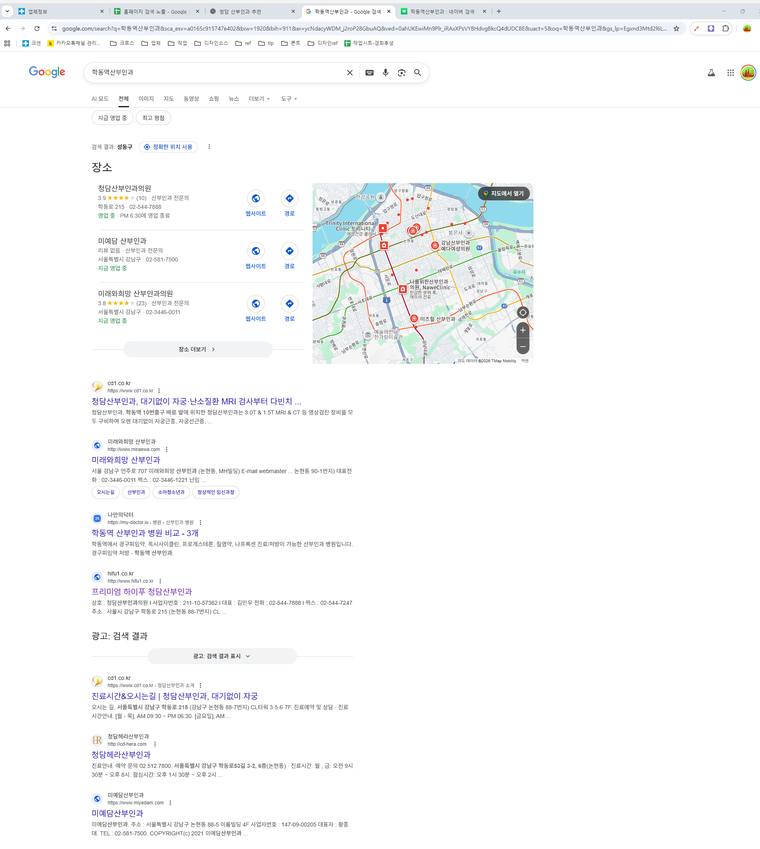Click 미즈힐 산부인과 pin on map

(414, 318)
